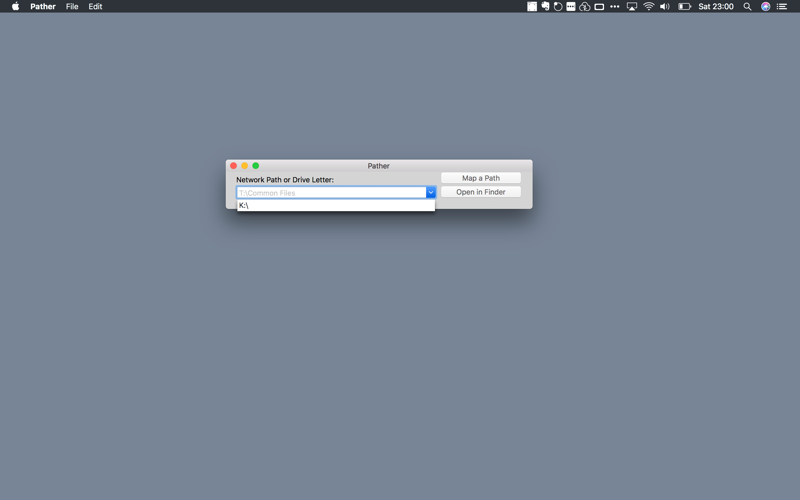Click the three-dots overflow menu bar icon
Screen dimensions: 800x500
coord(615,7)
